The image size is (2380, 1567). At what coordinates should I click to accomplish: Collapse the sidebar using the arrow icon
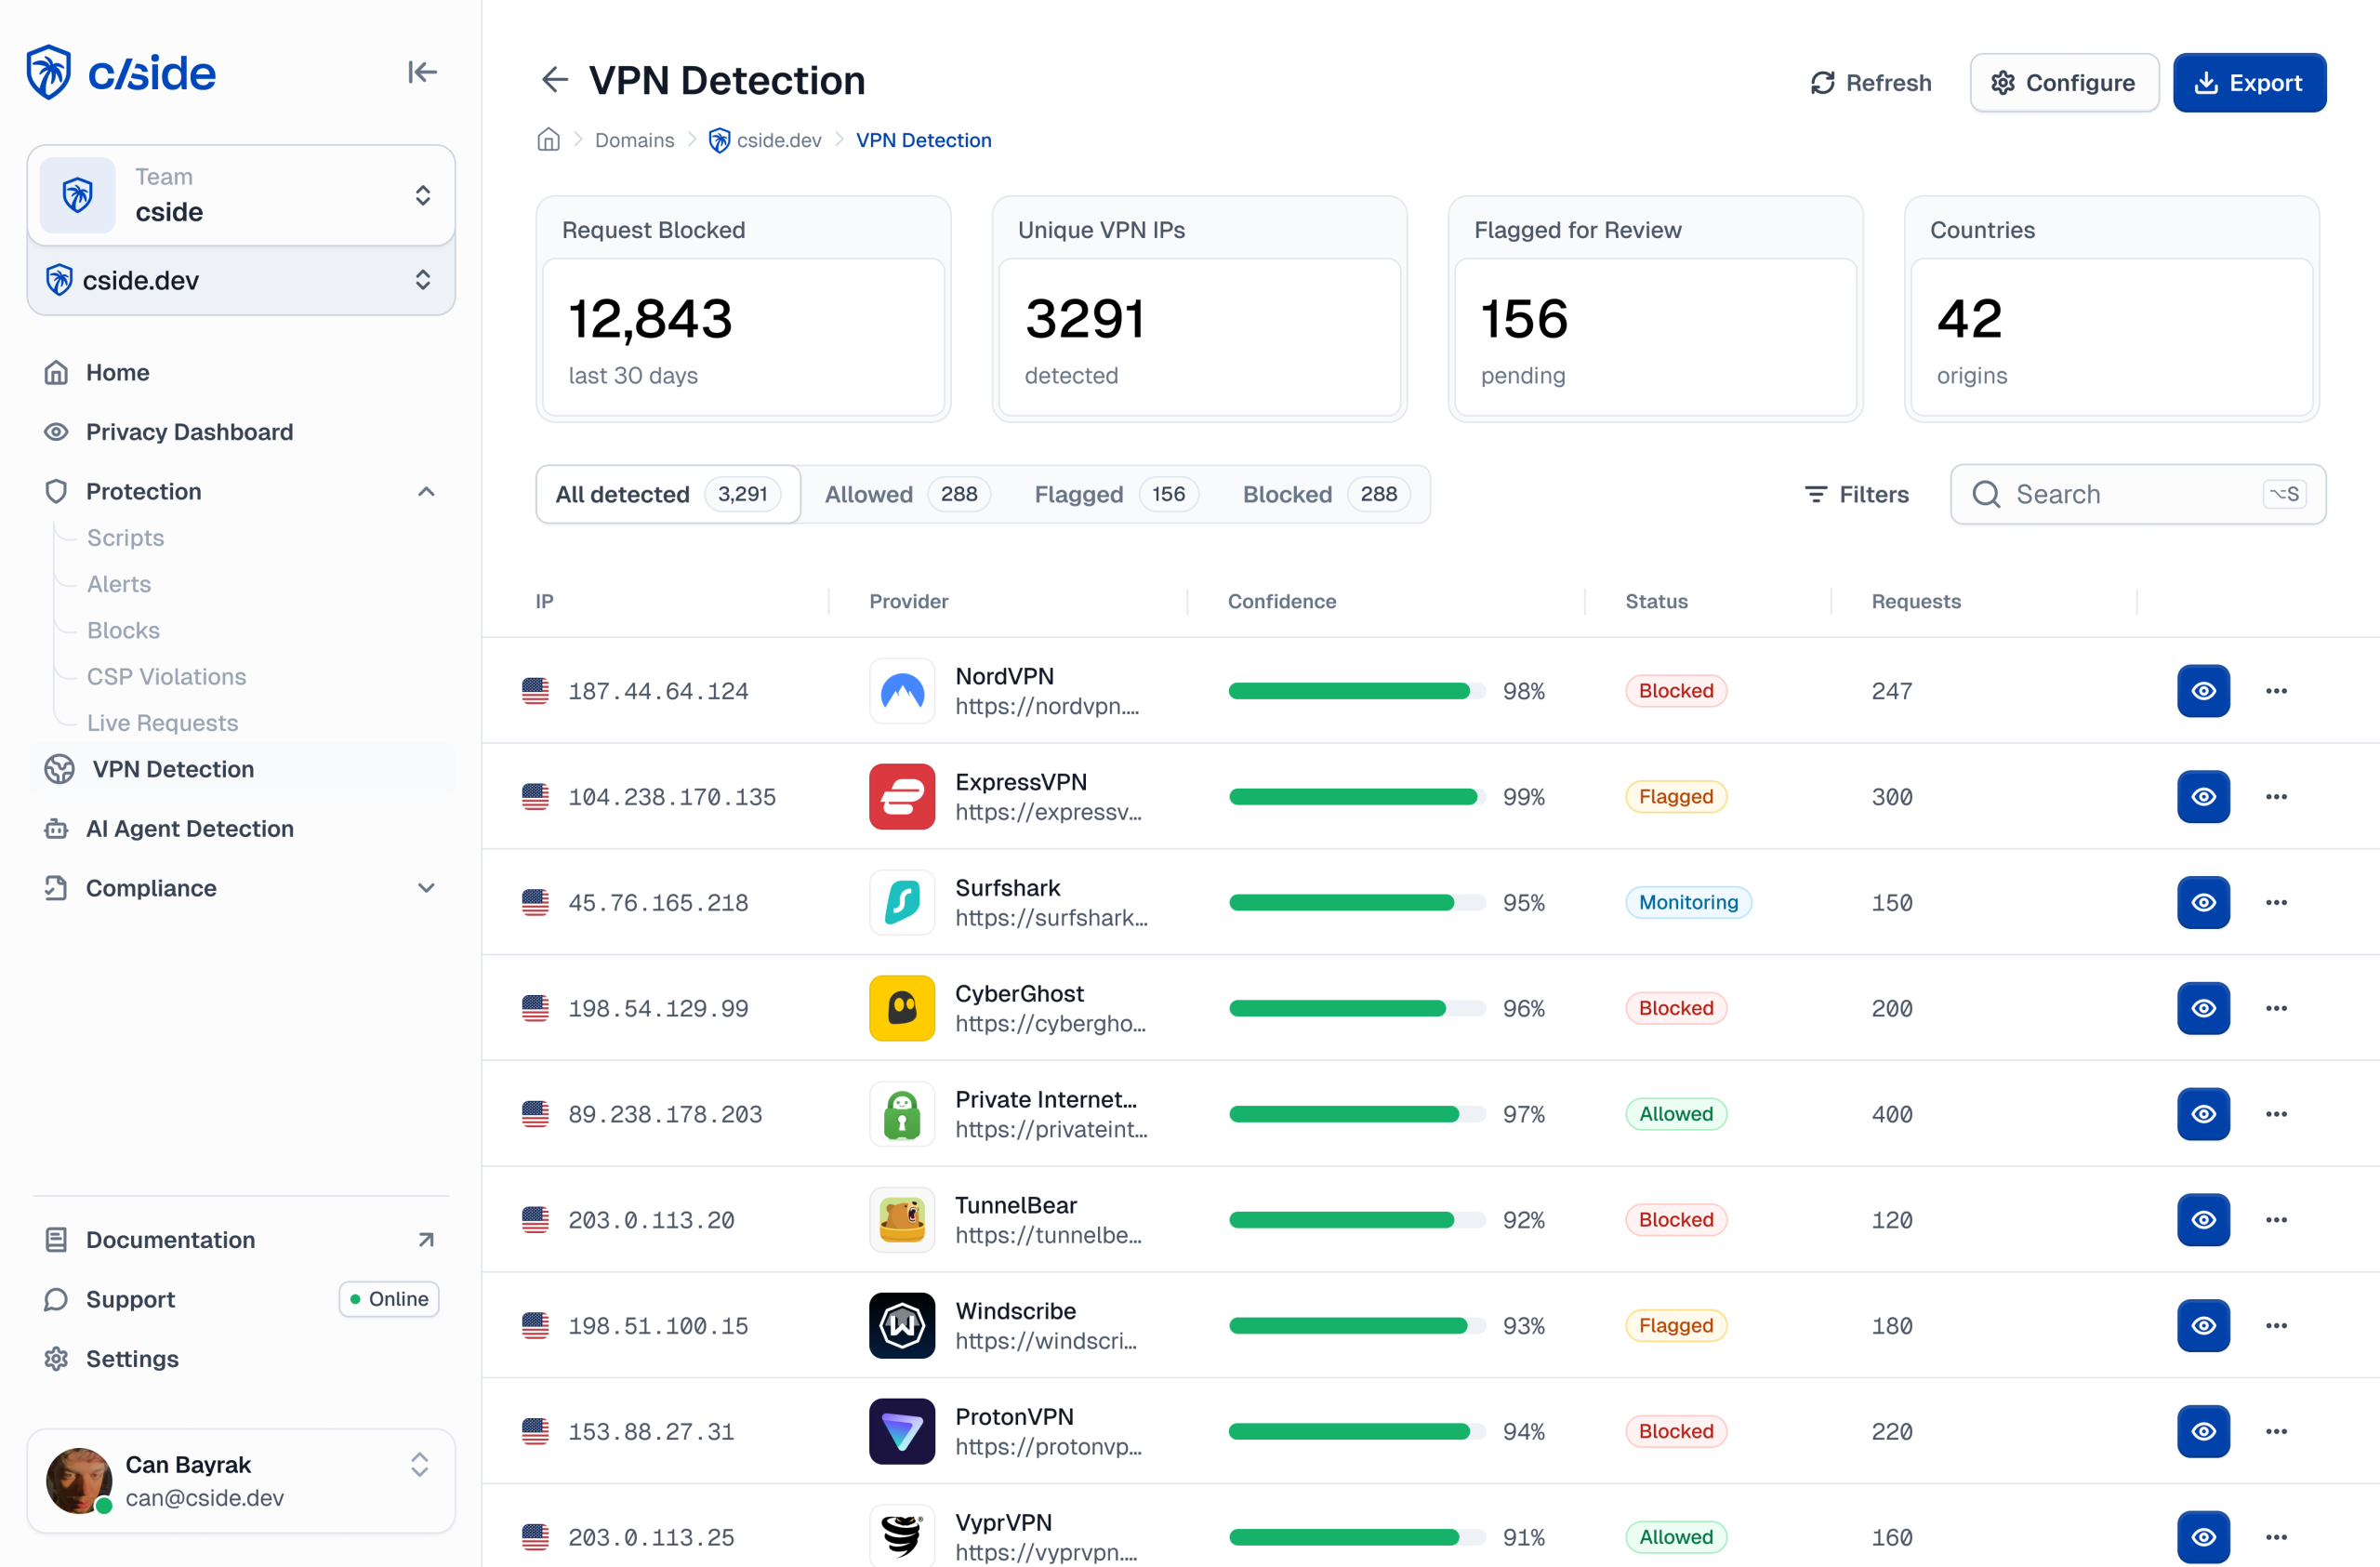(x=421, y=71)
